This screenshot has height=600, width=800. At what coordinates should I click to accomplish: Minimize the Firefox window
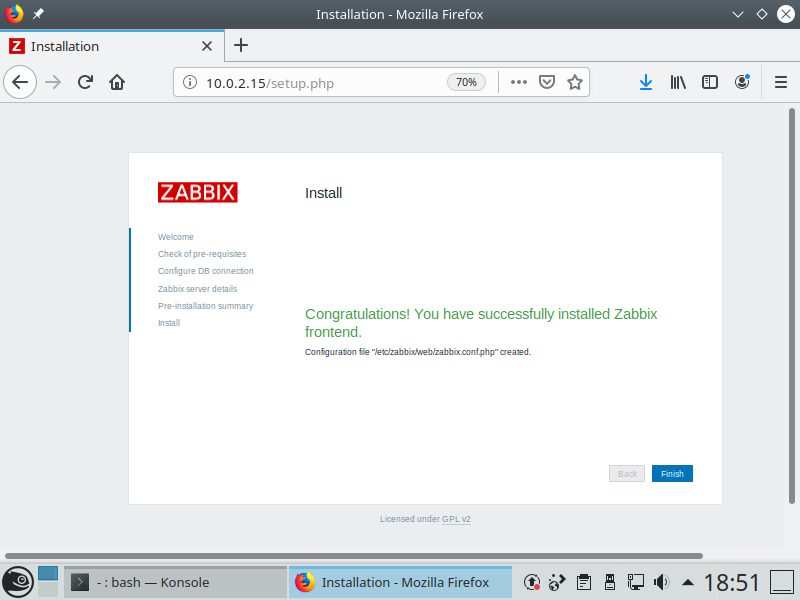pos(738,14)
